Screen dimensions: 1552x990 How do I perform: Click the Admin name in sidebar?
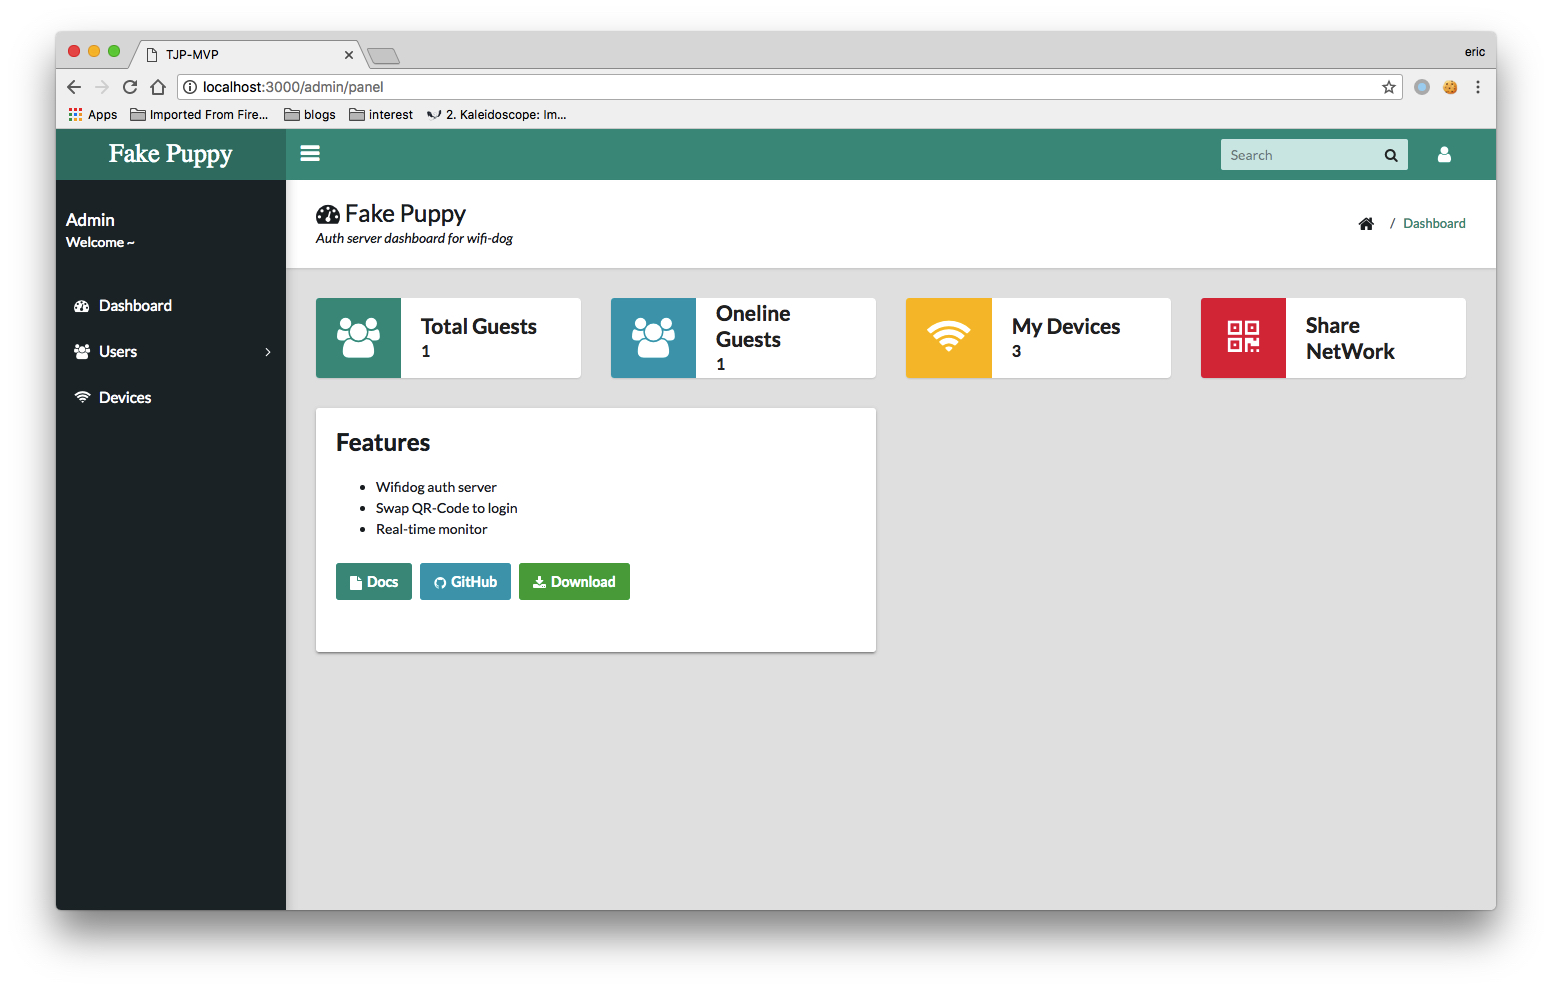point(90,220)
